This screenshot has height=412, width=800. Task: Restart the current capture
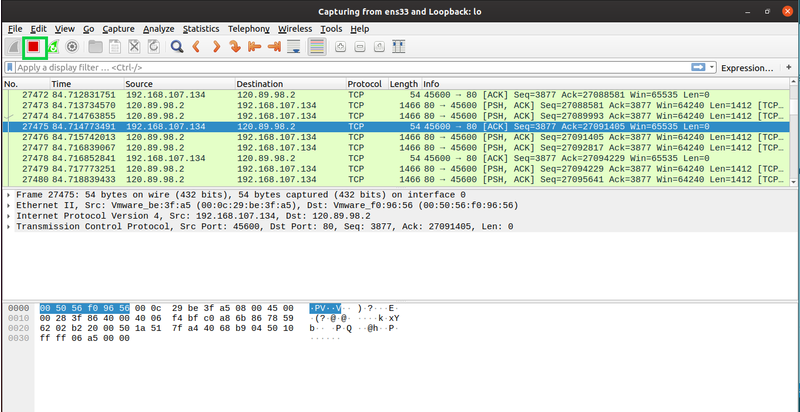pyautogui.click(x=53, y=46)
